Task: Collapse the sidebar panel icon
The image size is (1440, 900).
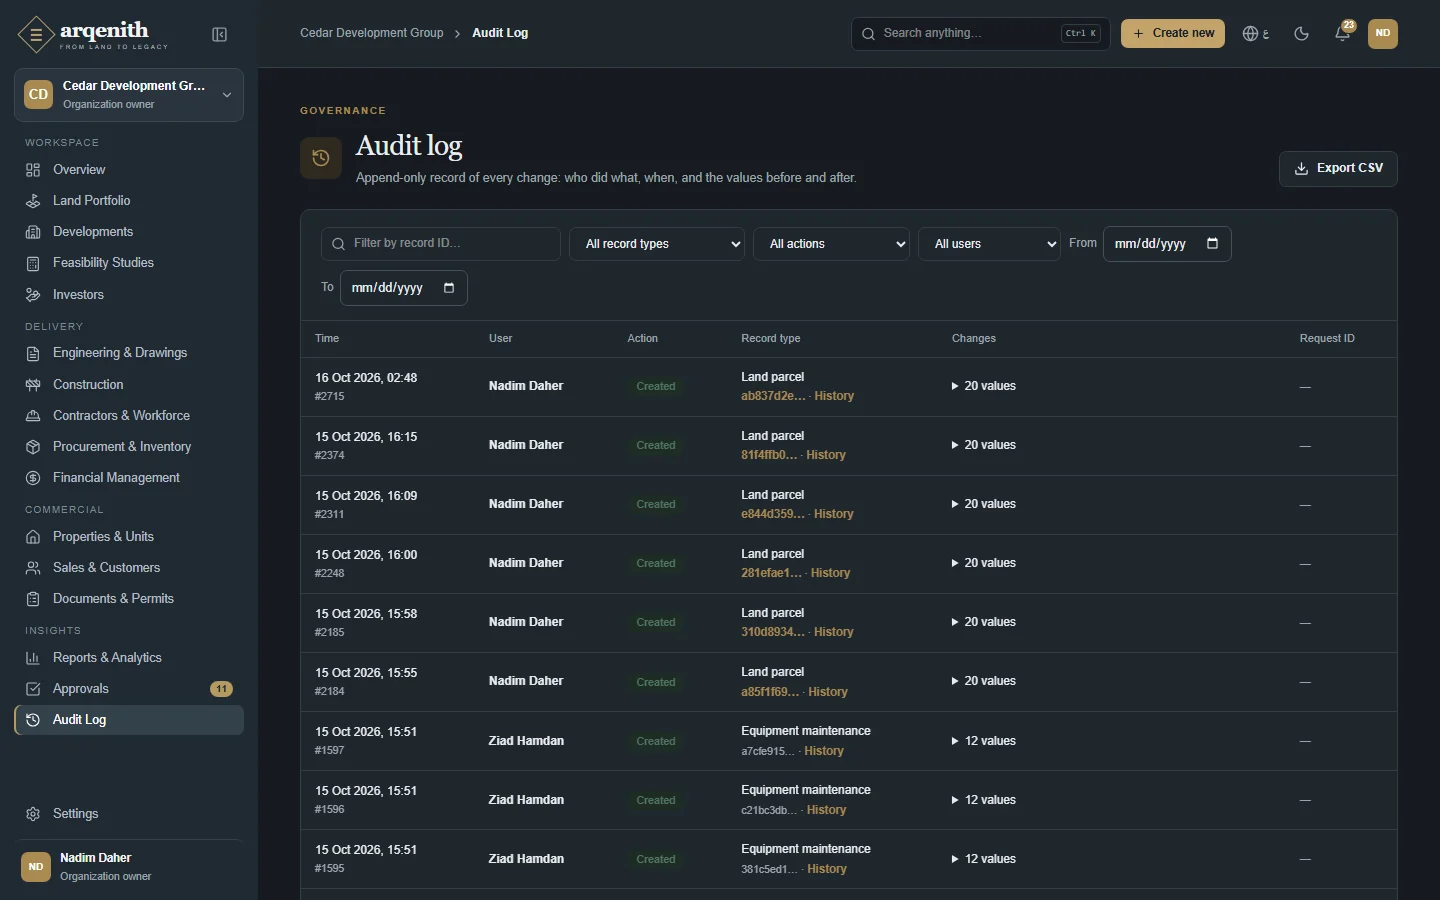Action: [220, 35]
